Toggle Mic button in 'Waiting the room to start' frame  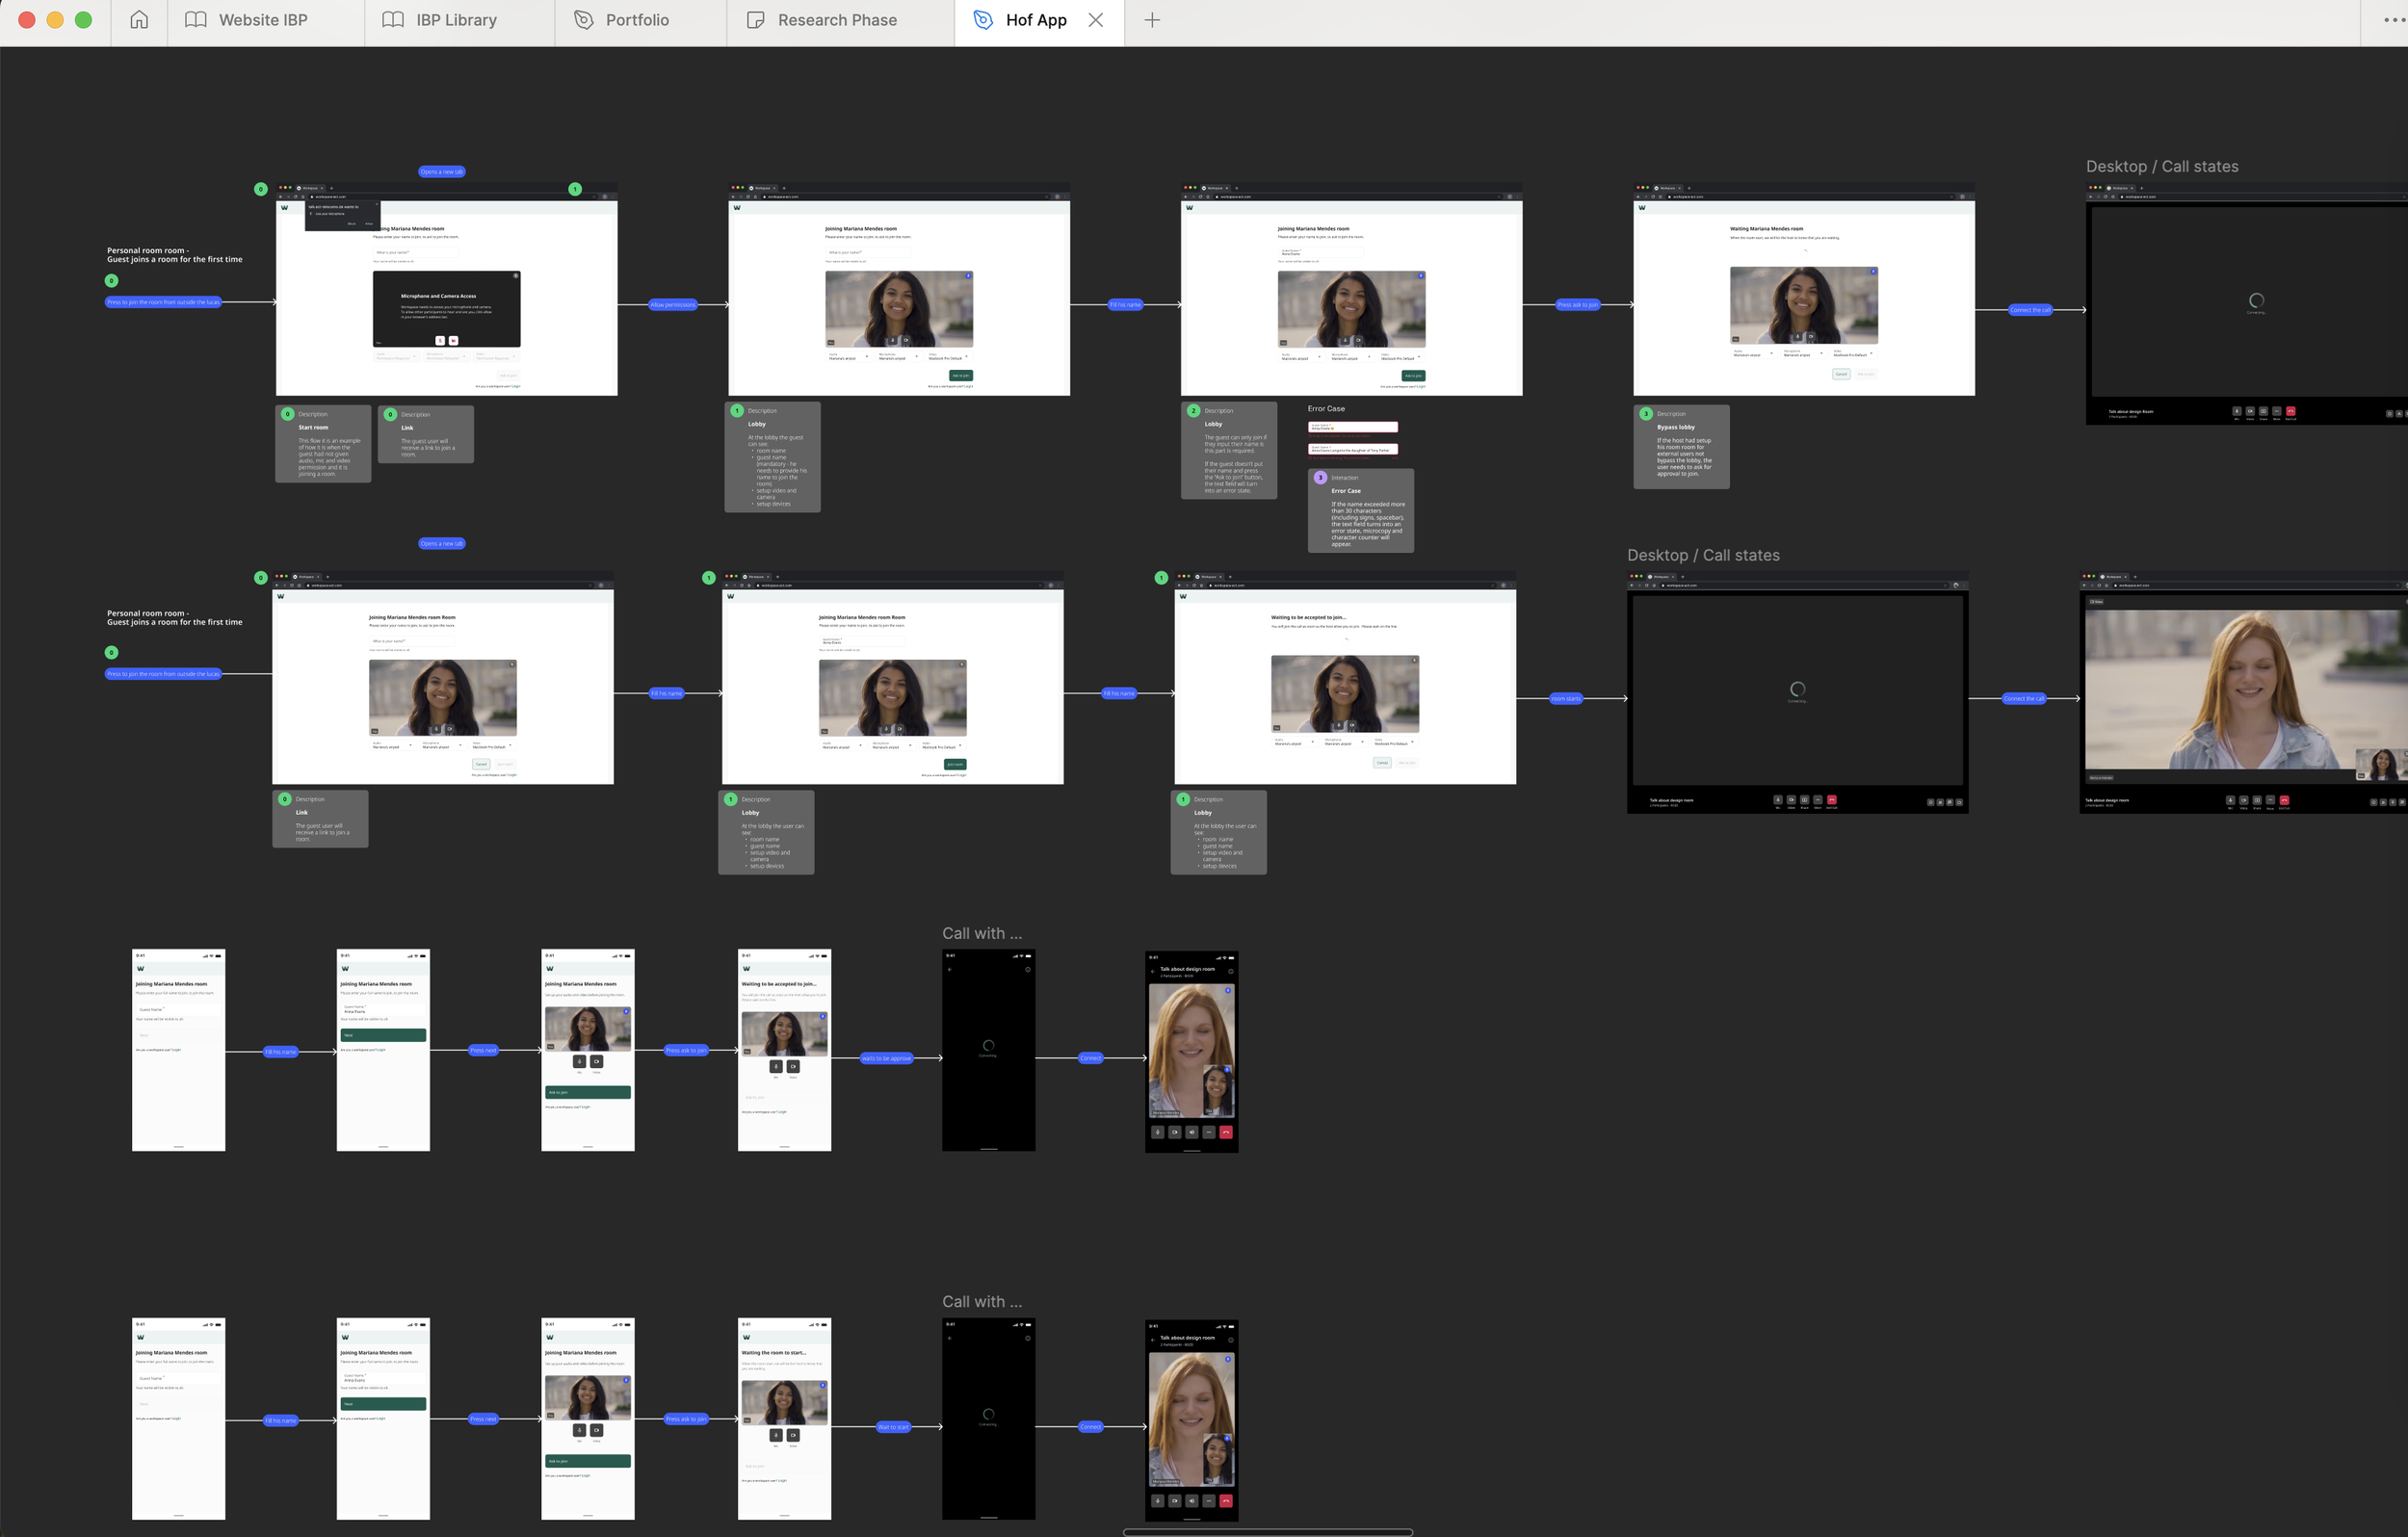click(775, 1435)
